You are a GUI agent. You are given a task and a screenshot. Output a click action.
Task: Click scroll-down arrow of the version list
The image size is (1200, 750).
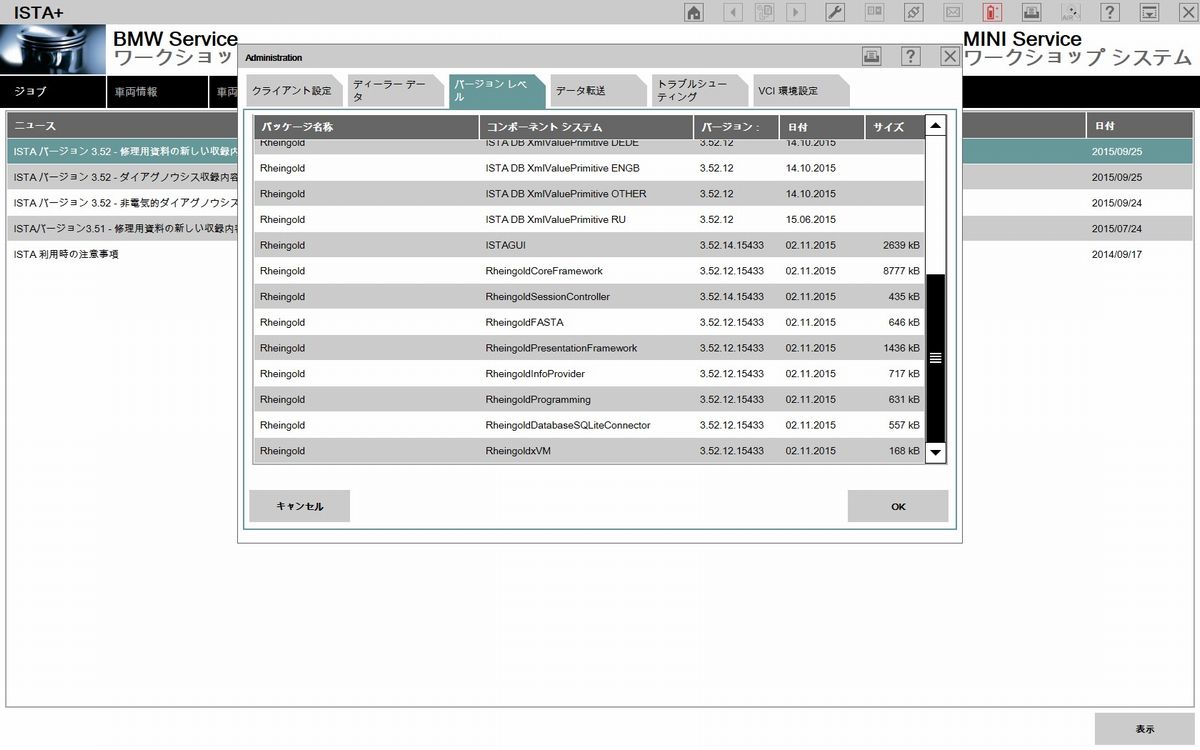(x=936, y=452)
